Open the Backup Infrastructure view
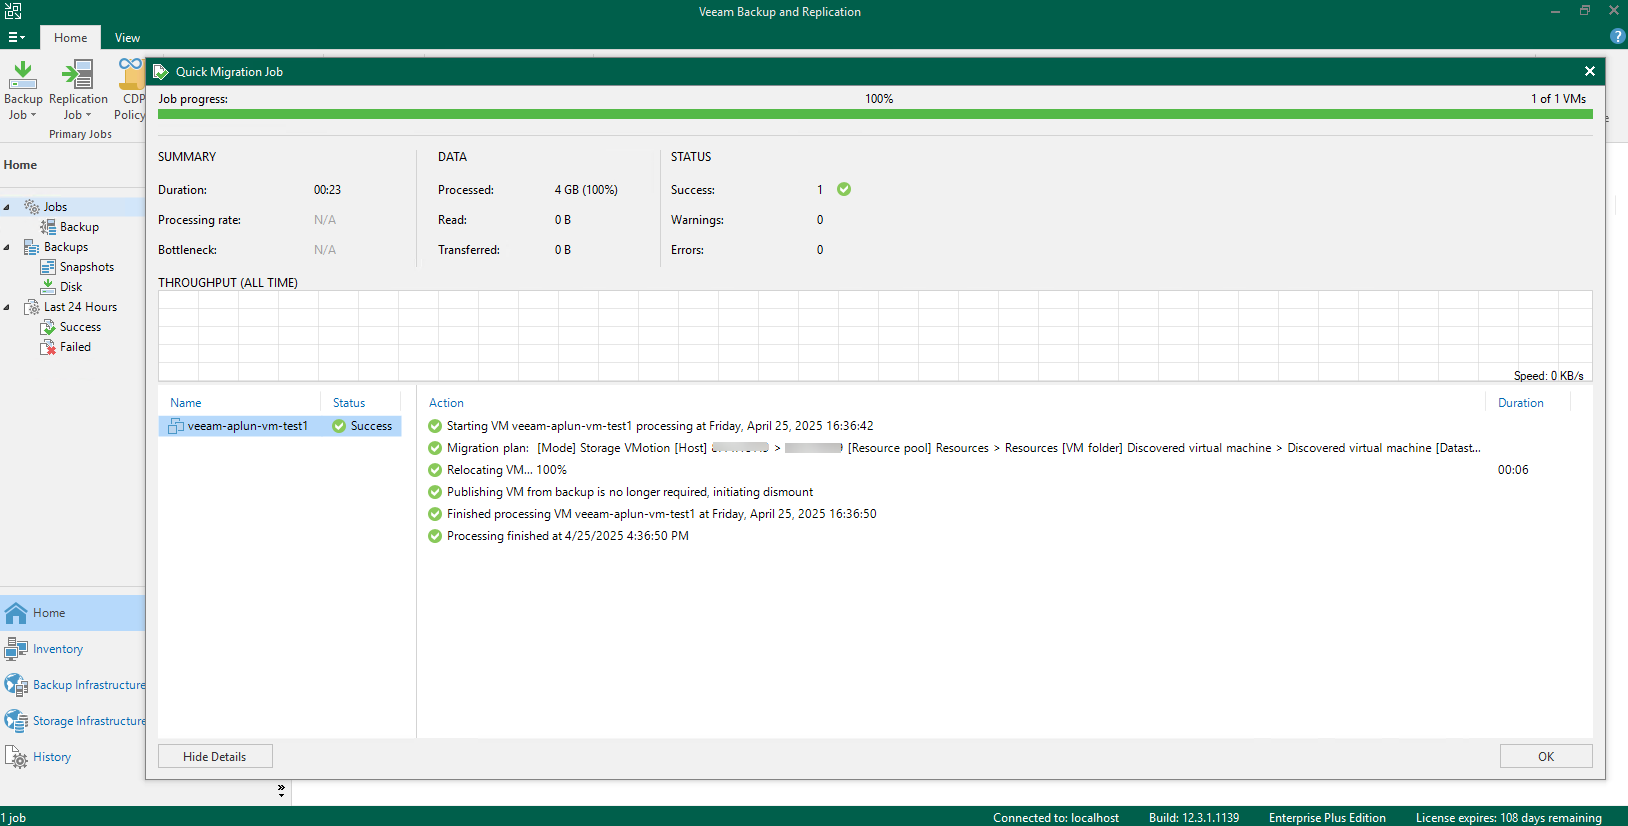This screenshot has height=826, width=1628. tap(72, 685)
